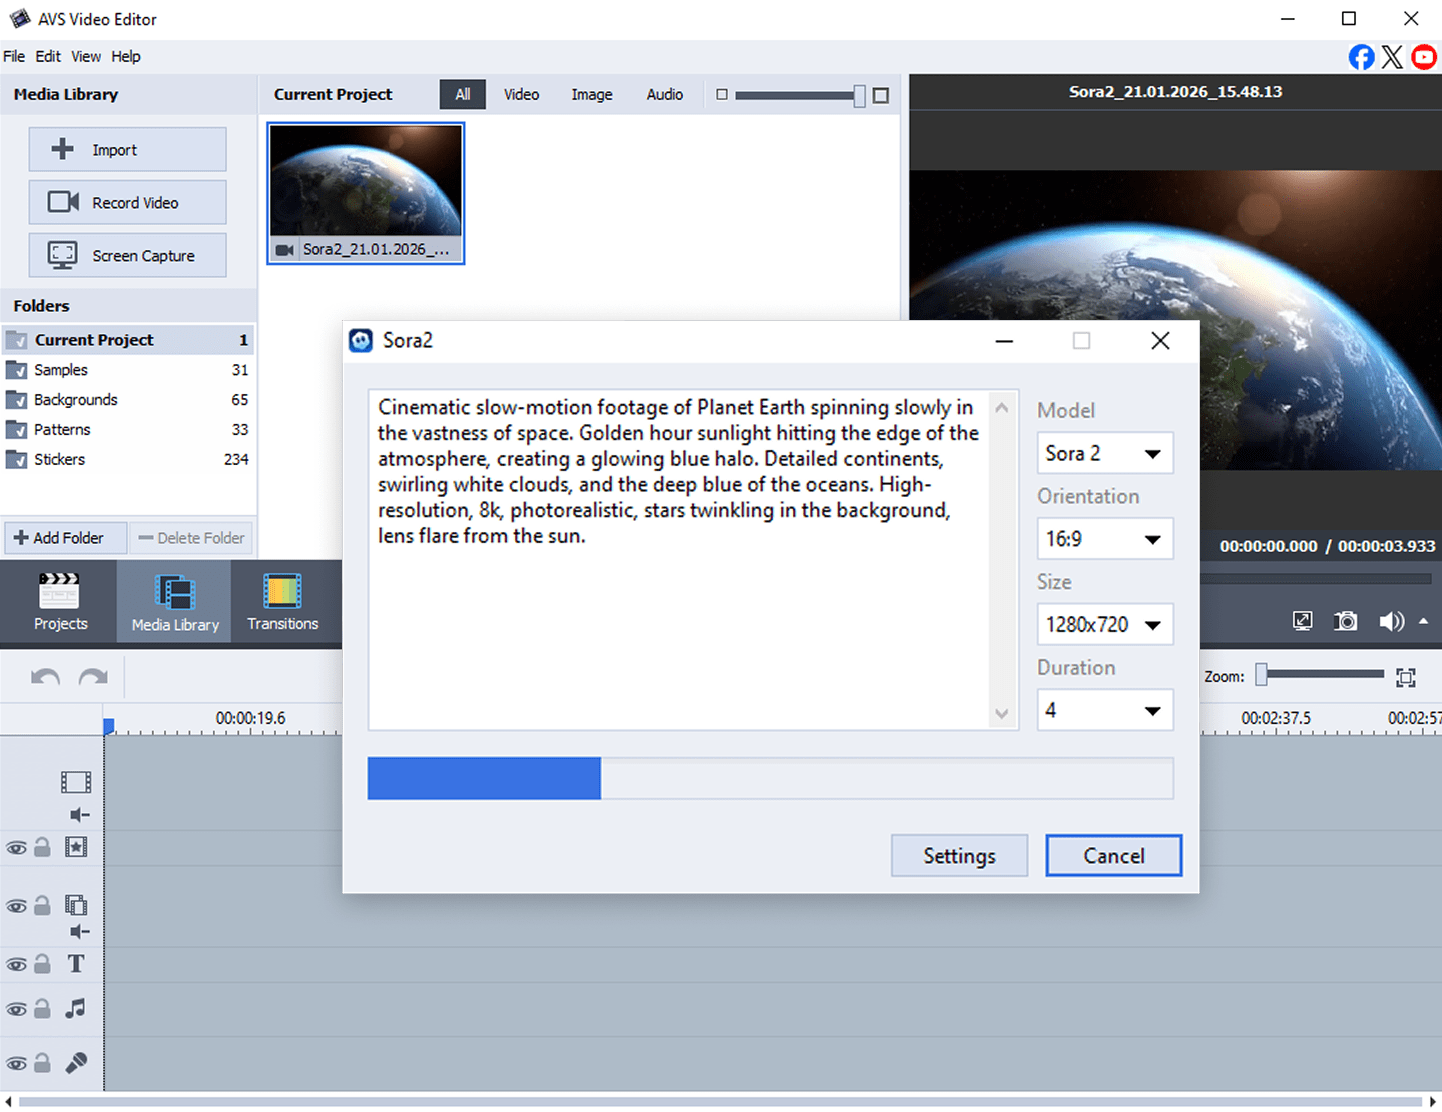Hide the voice track

tap(17, 1063)
